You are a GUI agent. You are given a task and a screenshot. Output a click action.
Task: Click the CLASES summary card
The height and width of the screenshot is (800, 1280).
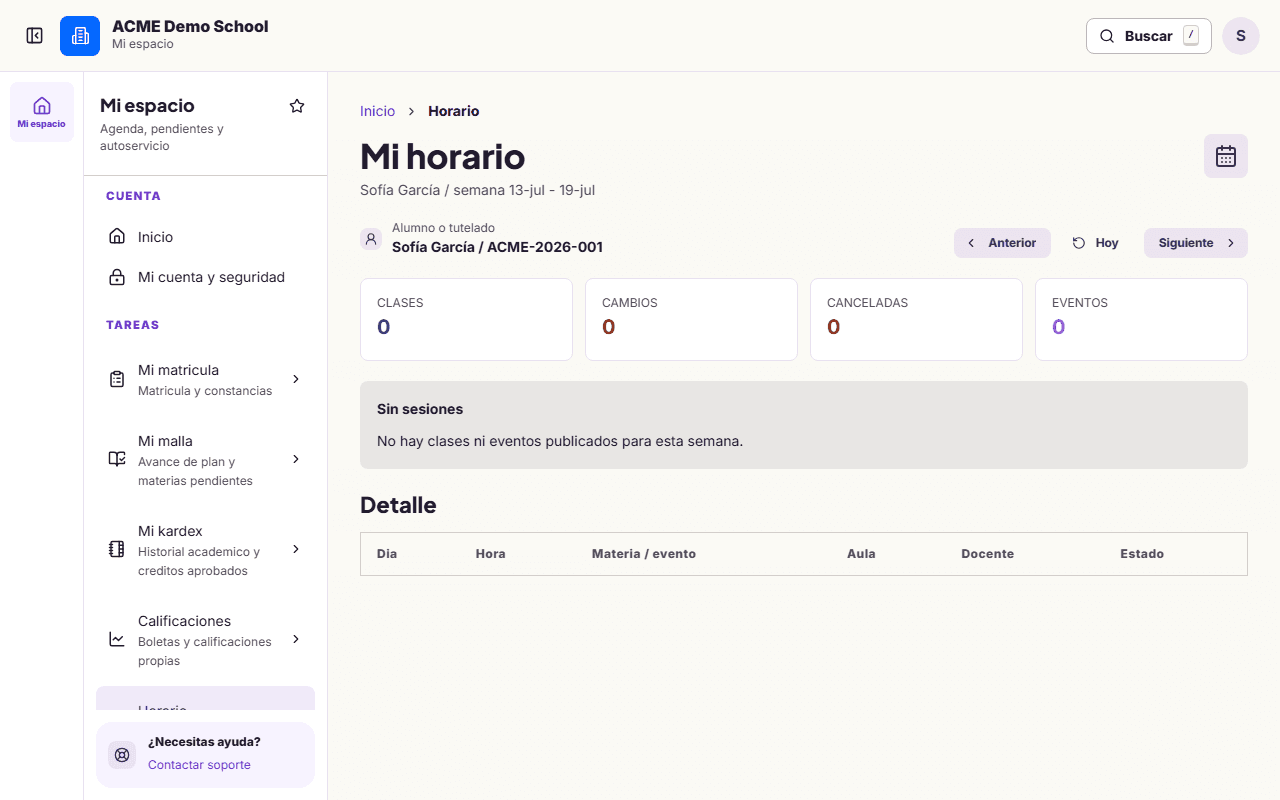point(466,319)
